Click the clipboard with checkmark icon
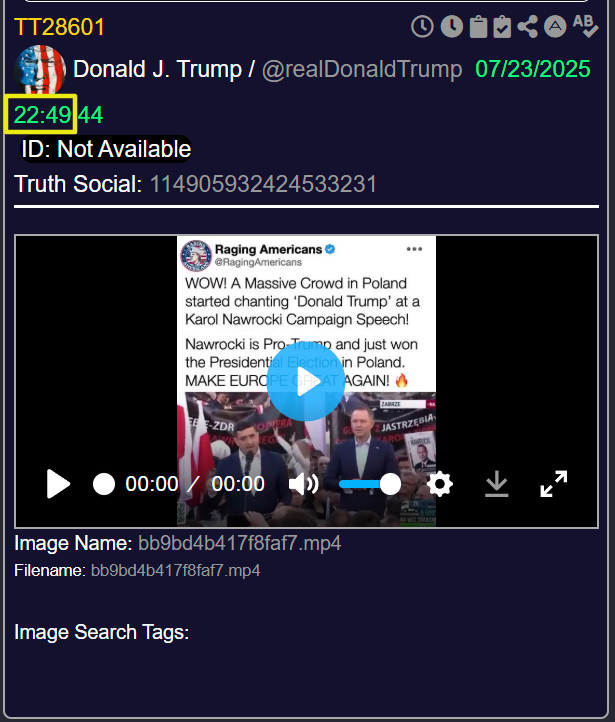Viewport: 615px width, 722px height. 502,27
